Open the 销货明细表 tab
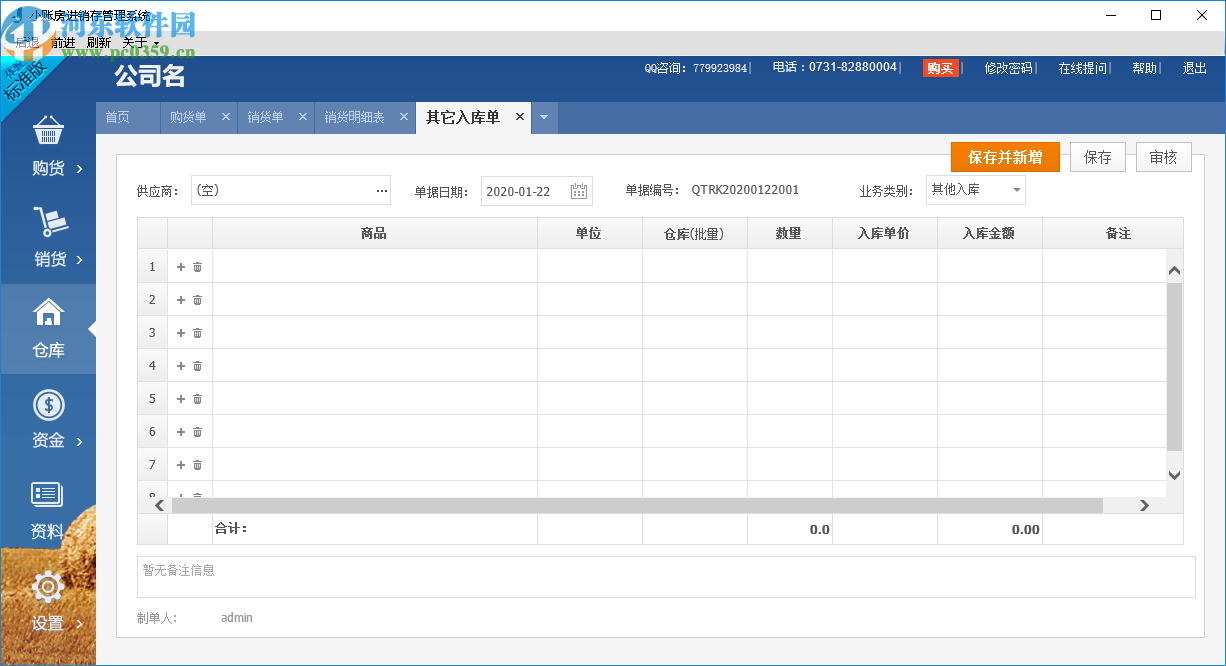The image size is (1226, 666). pos(356,117)
